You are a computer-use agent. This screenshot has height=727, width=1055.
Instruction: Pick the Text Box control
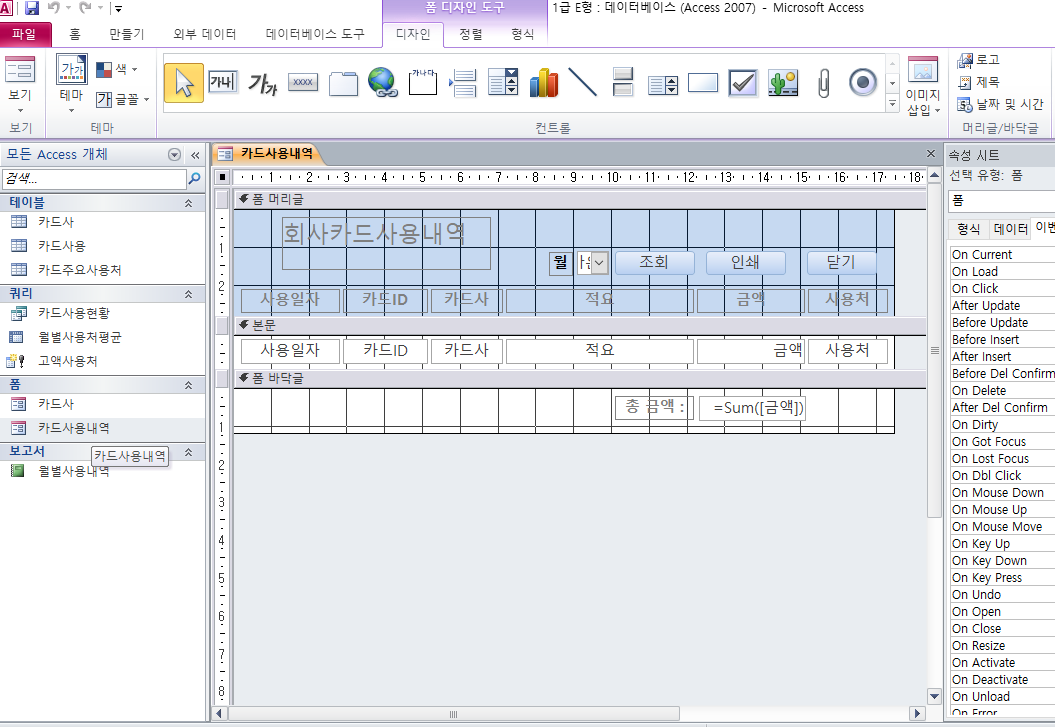[223, 83]
